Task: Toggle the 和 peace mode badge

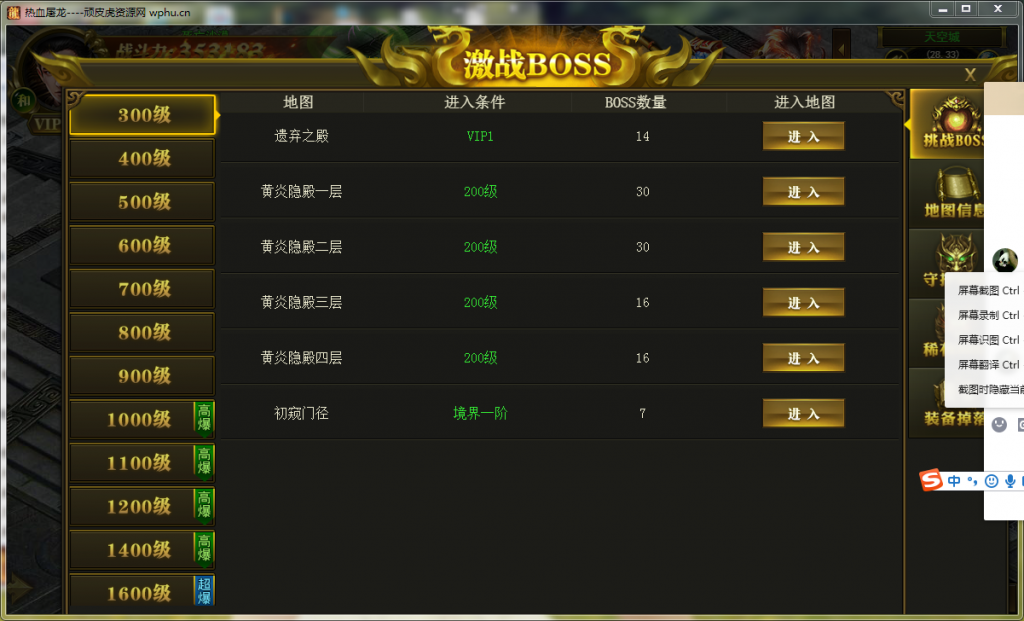Action: click(x=24, y=101)
